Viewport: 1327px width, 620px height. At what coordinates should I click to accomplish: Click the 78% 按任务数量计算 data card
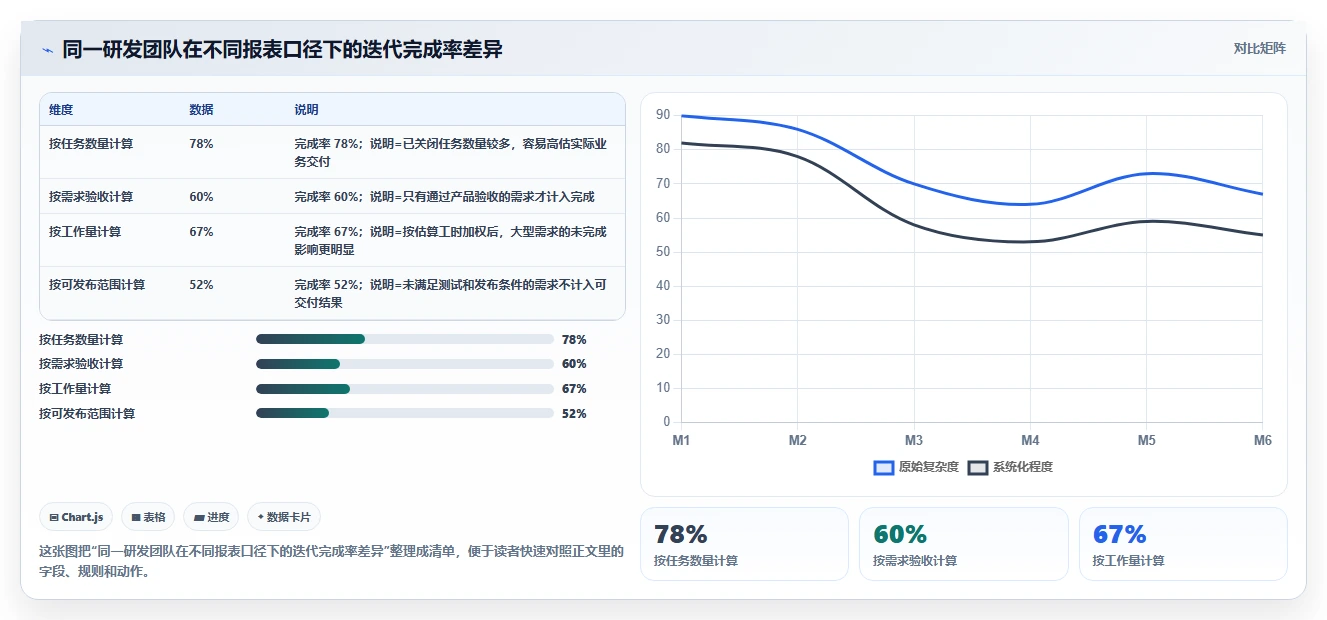tap(744, 544)
